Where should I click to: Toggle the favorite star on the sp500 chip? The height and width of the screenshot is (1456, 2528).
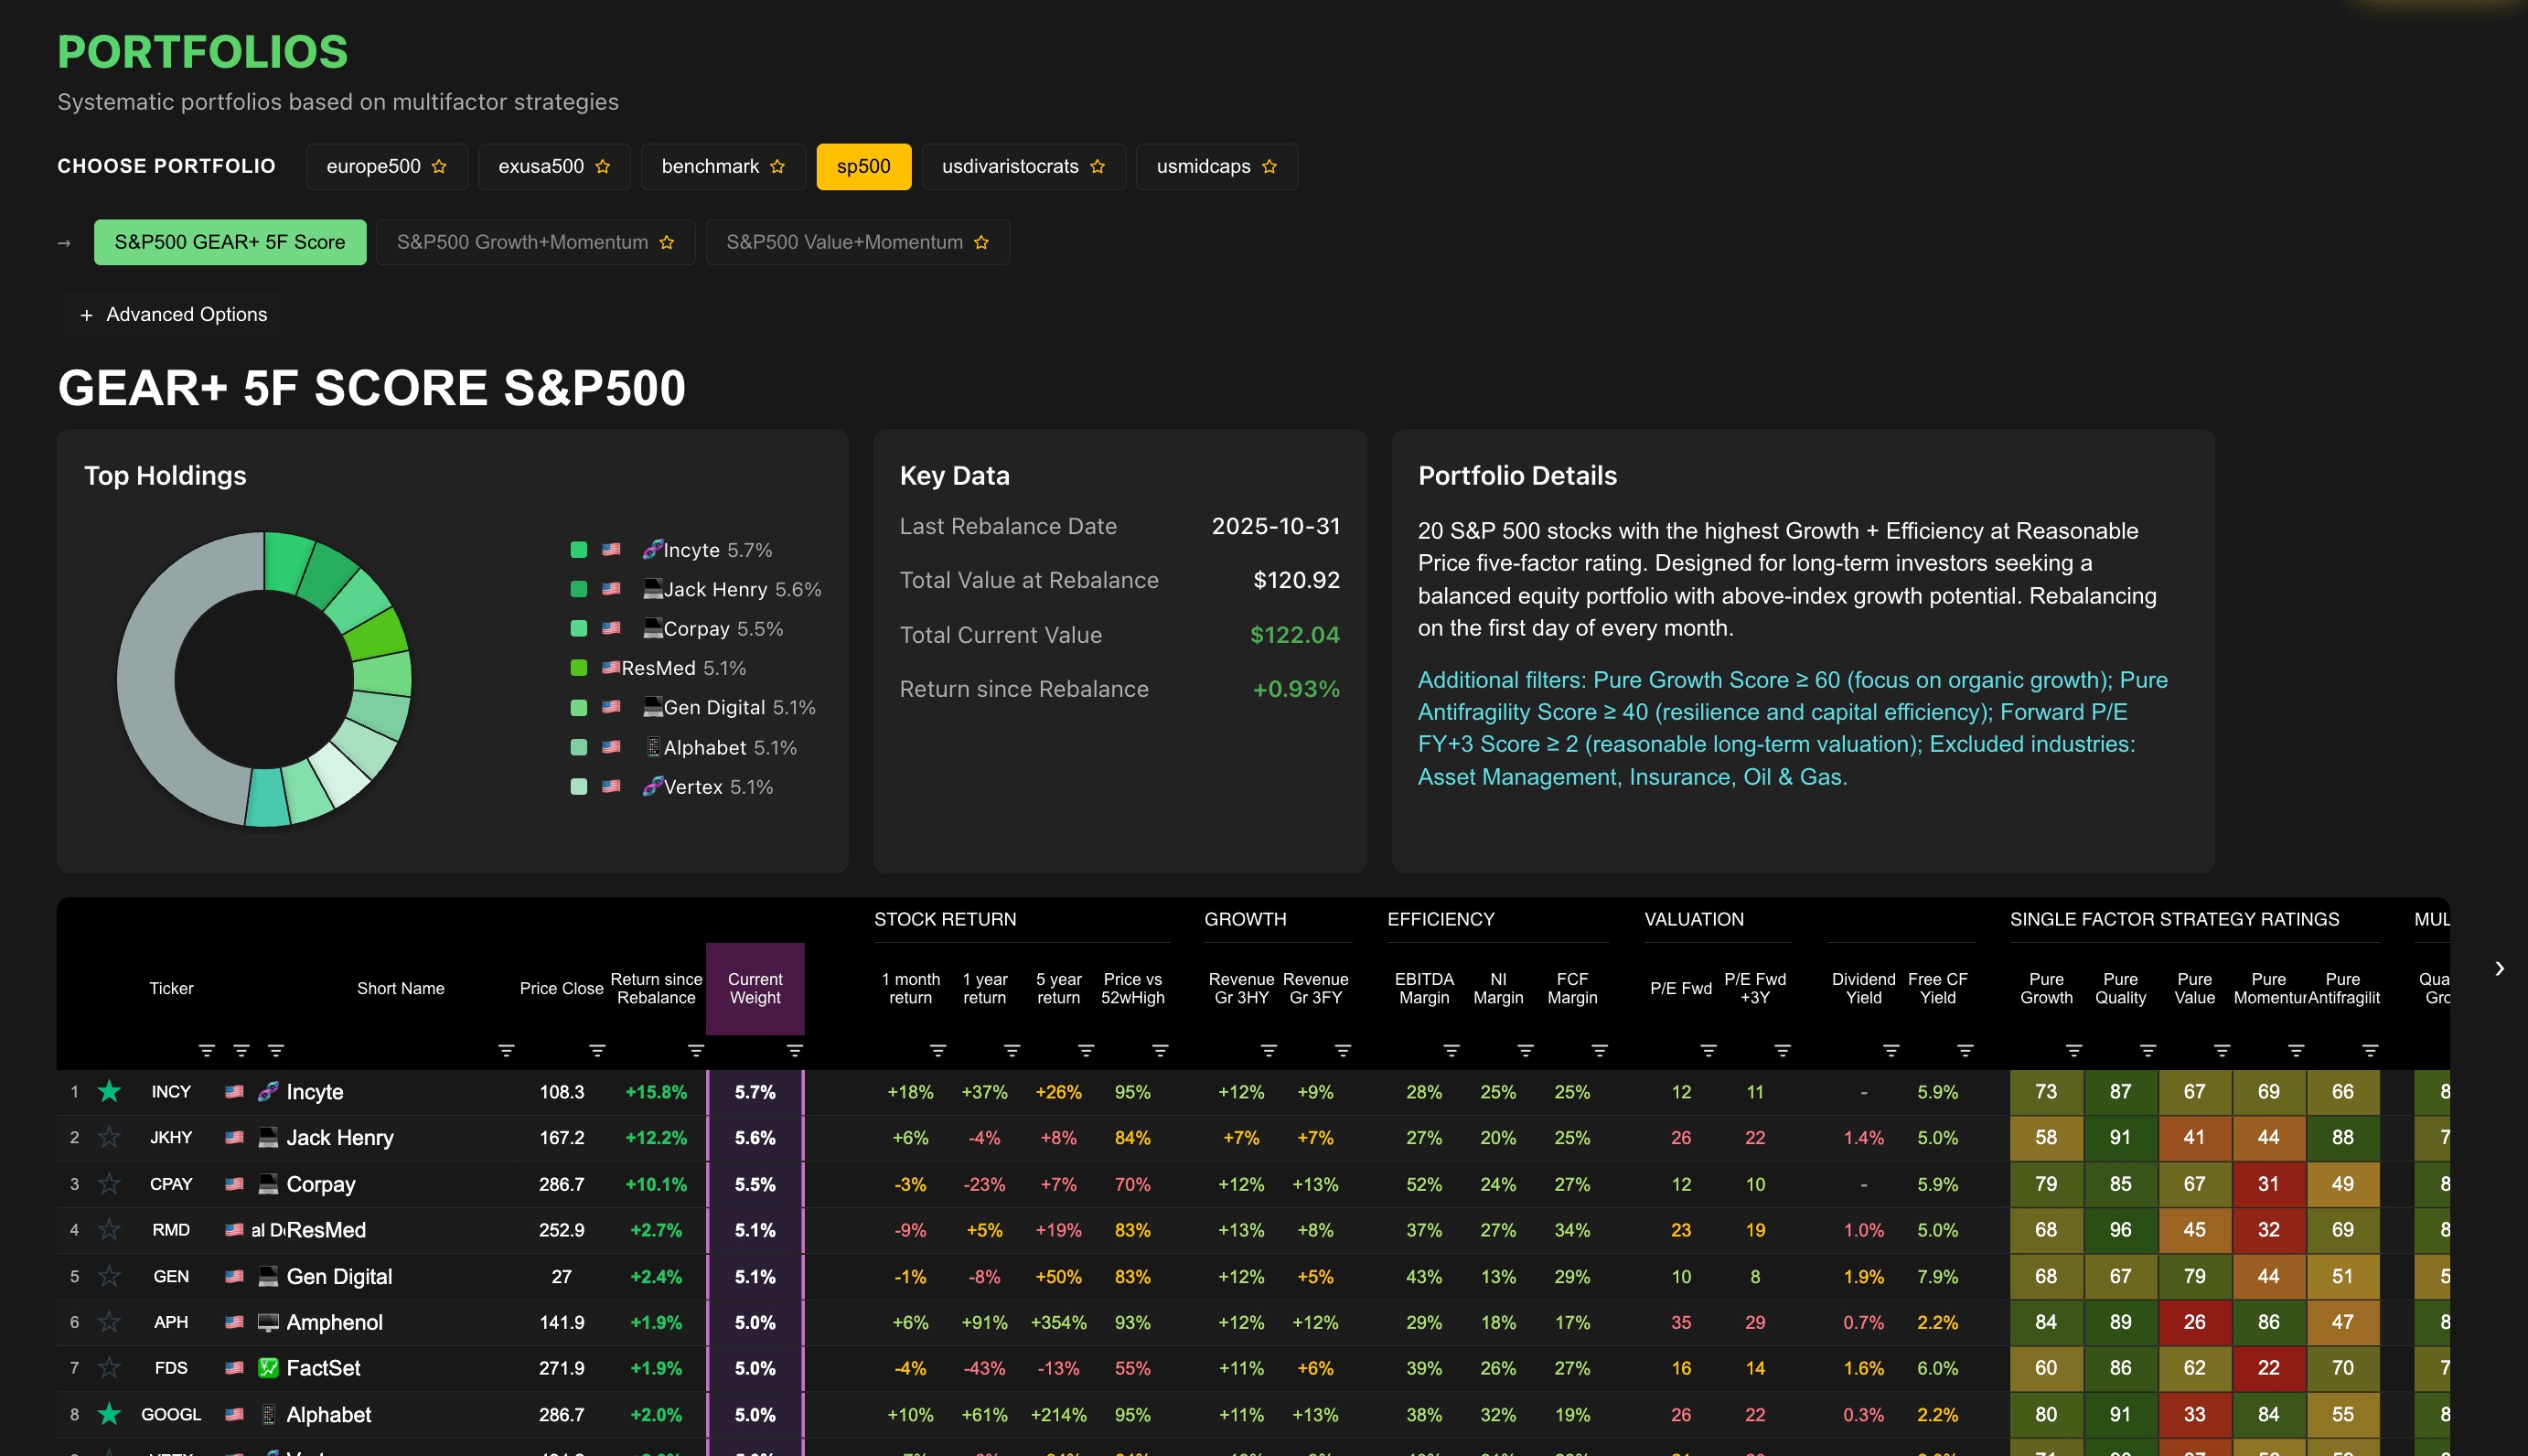[x=891, y=166]
